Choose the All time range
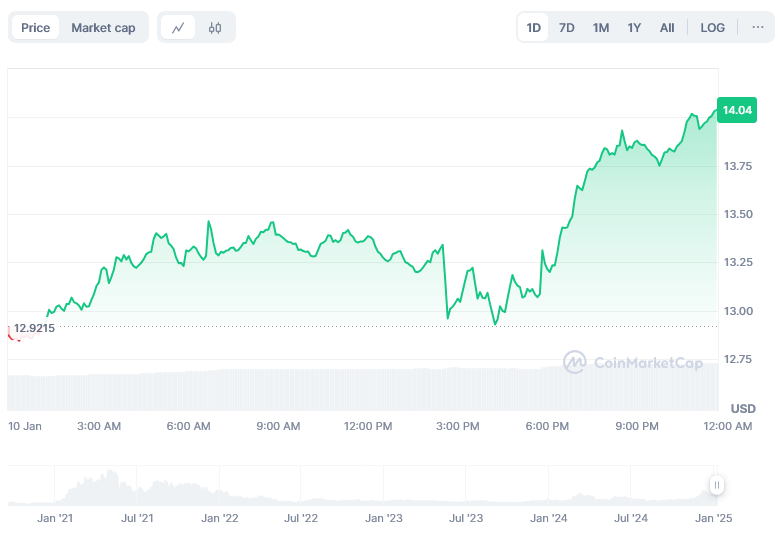The image size is (784, 539). pyautogui.click(x=667, y=28)
